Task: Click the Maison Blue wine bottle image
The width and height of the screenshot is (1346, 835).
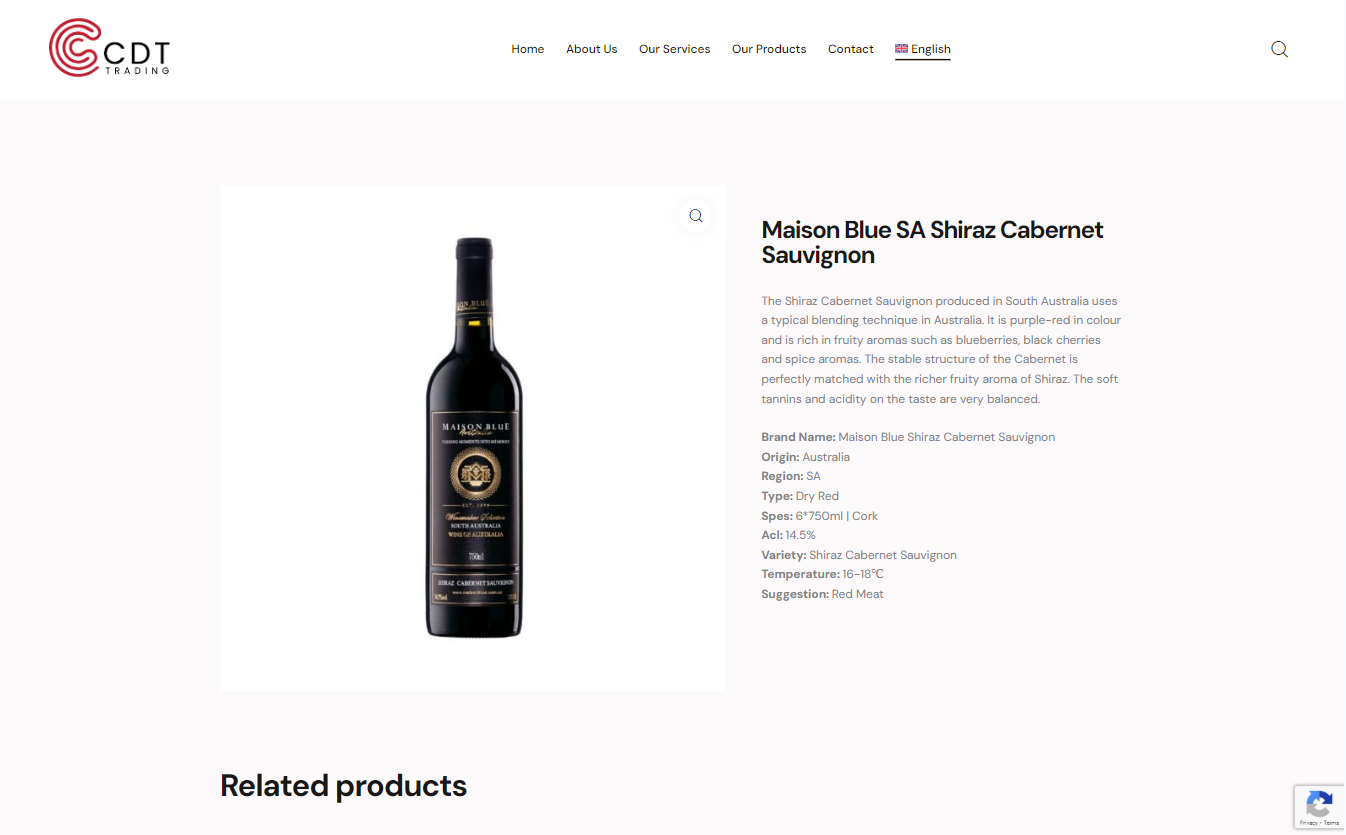Action: [474, 437]
